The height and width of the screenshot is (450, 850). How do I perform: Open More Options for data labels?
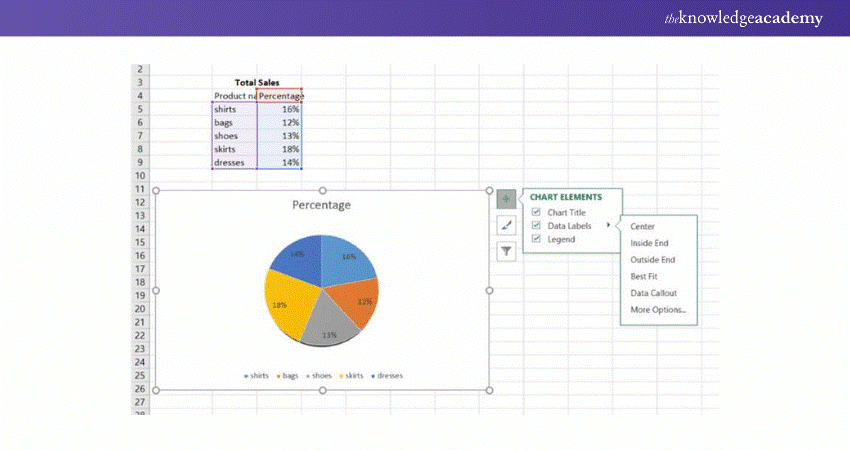[x=658, y=310]
